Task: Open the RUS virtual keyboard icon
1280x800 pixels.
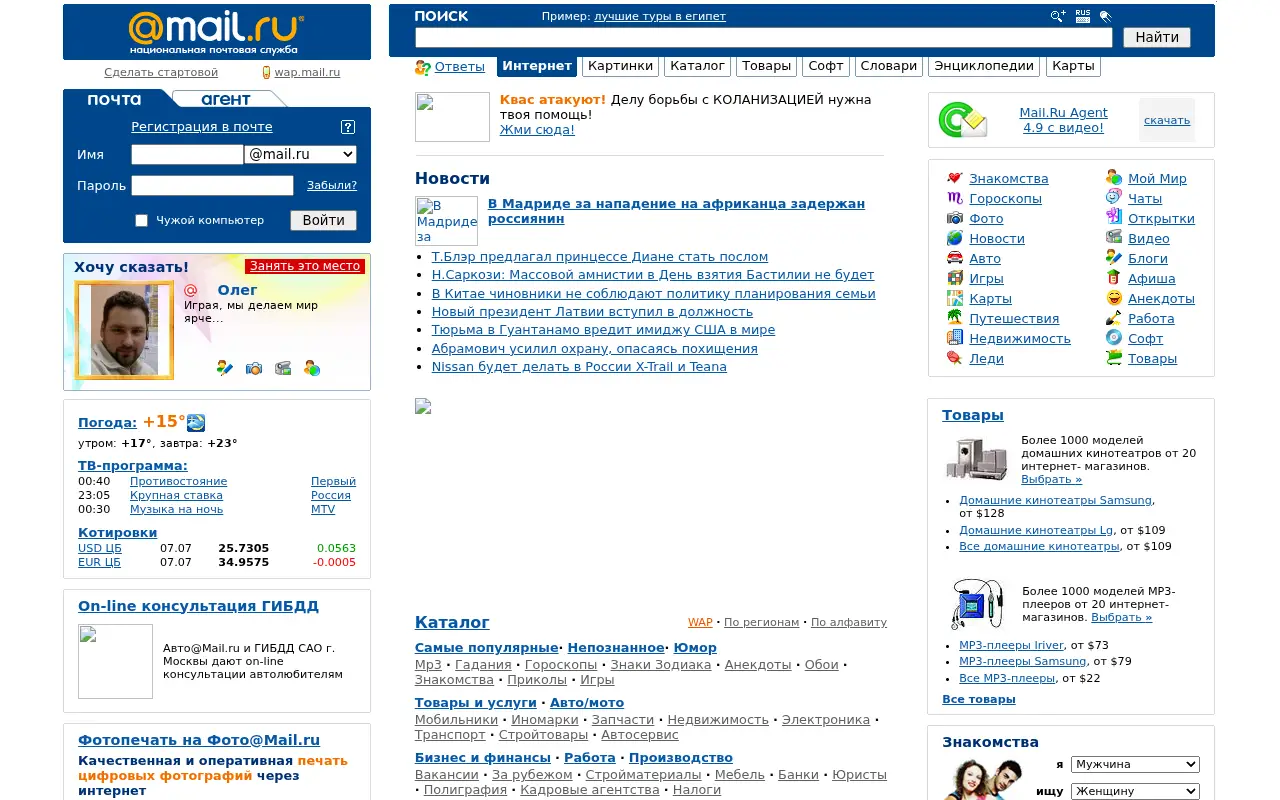Action: 1083,16
